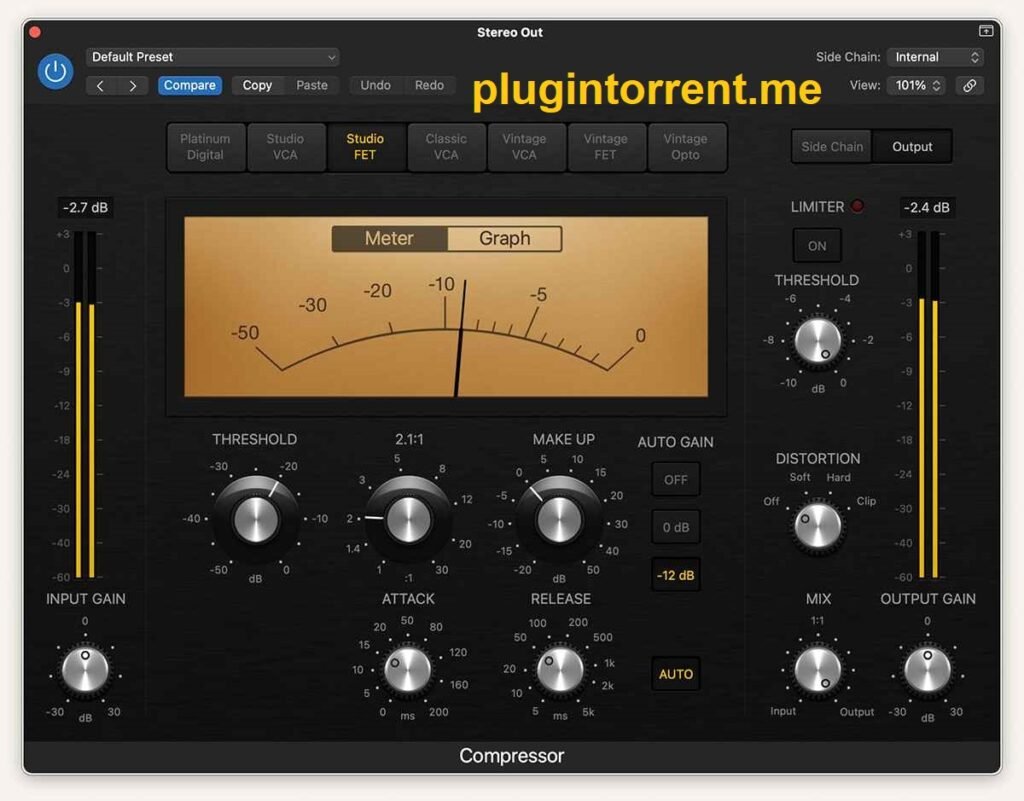This screenshot has height=801, width=1024.
Task: Click the Input Gain knob
Action: point(85,670)
